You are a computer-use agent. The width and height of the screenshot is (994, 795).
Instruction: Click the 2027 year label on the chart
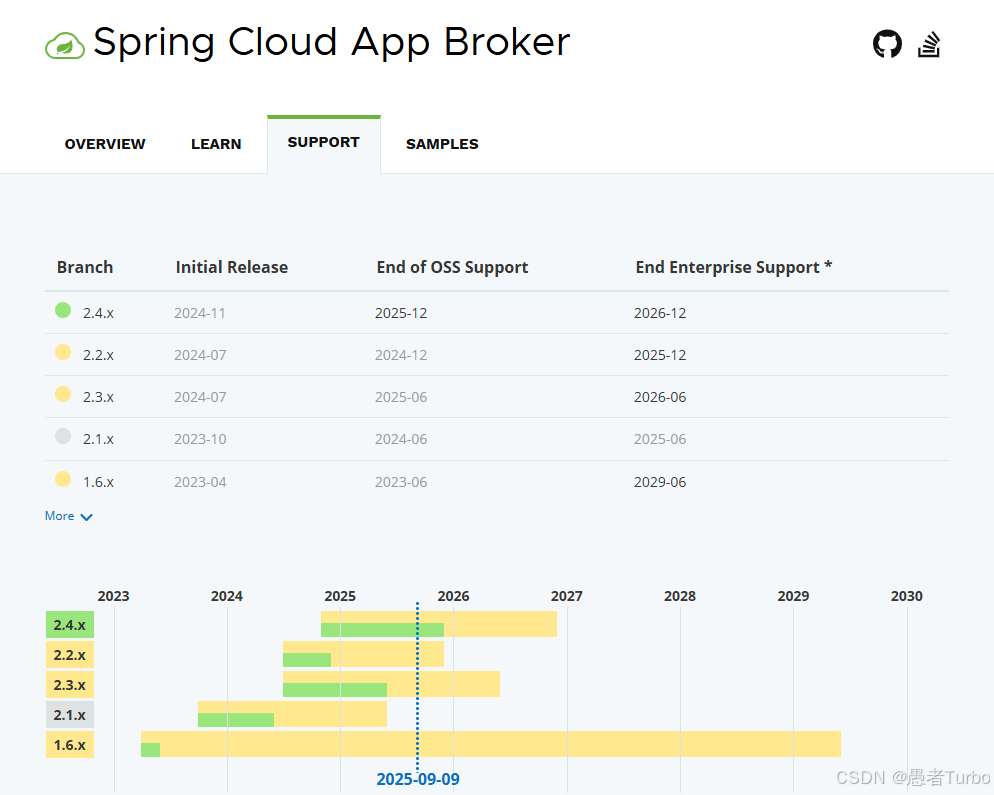567,596
